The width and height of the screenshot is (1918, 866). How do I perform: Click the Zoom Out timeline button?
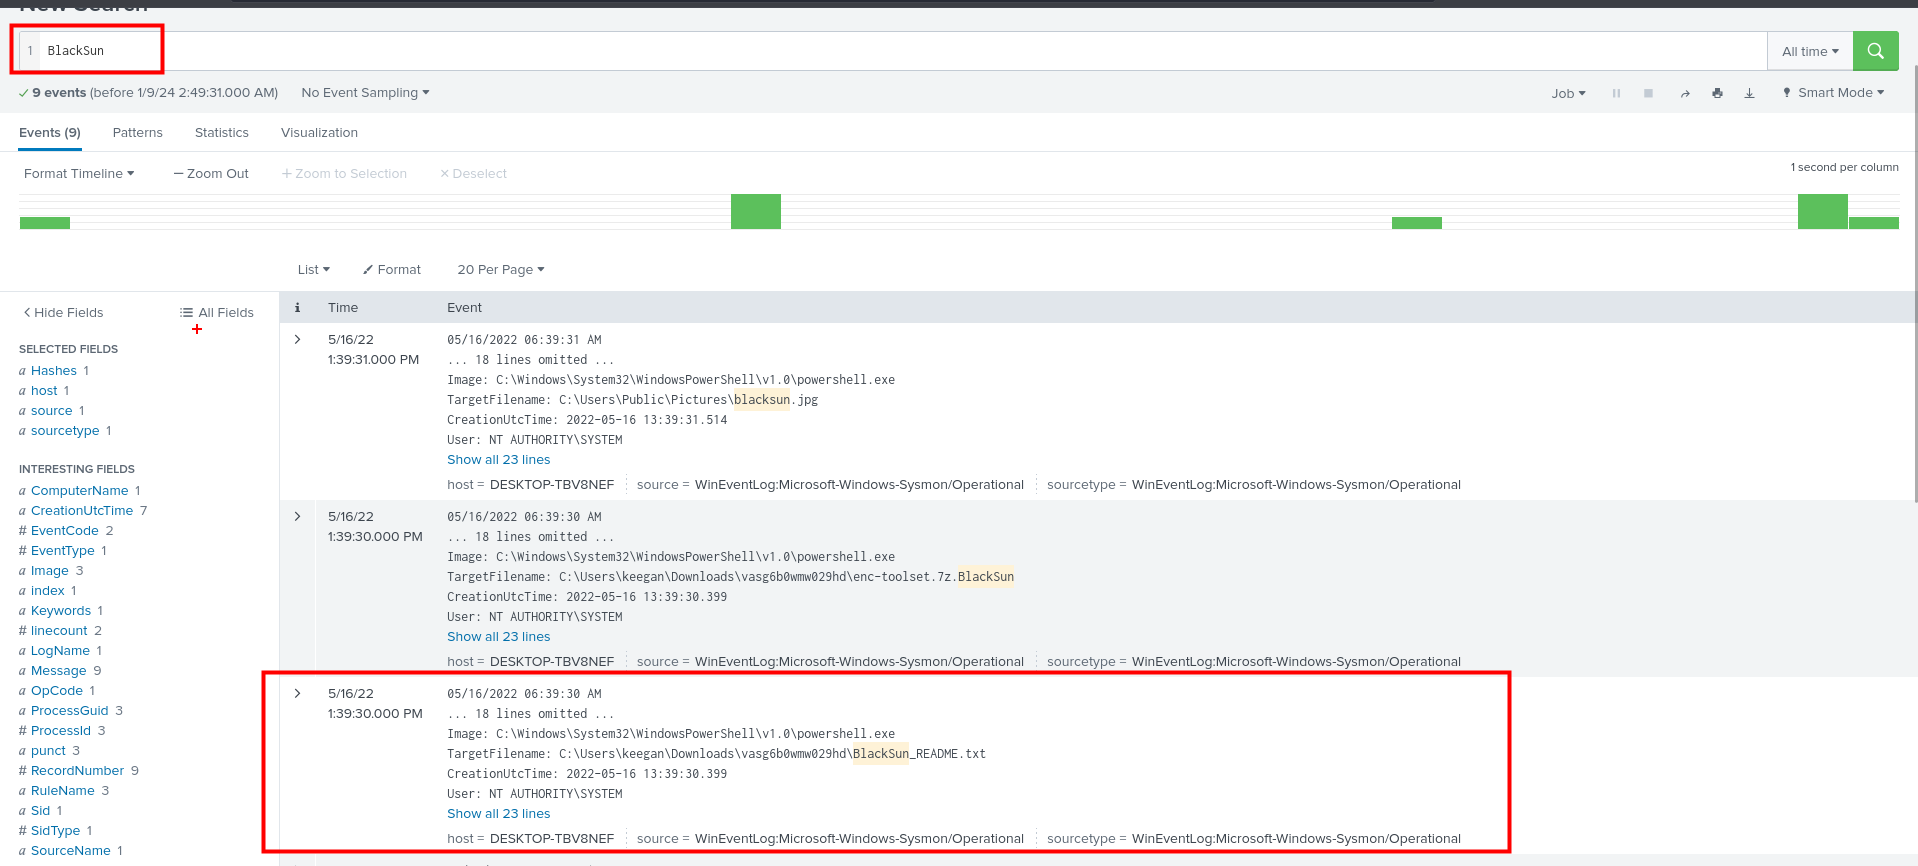(211, 174)
